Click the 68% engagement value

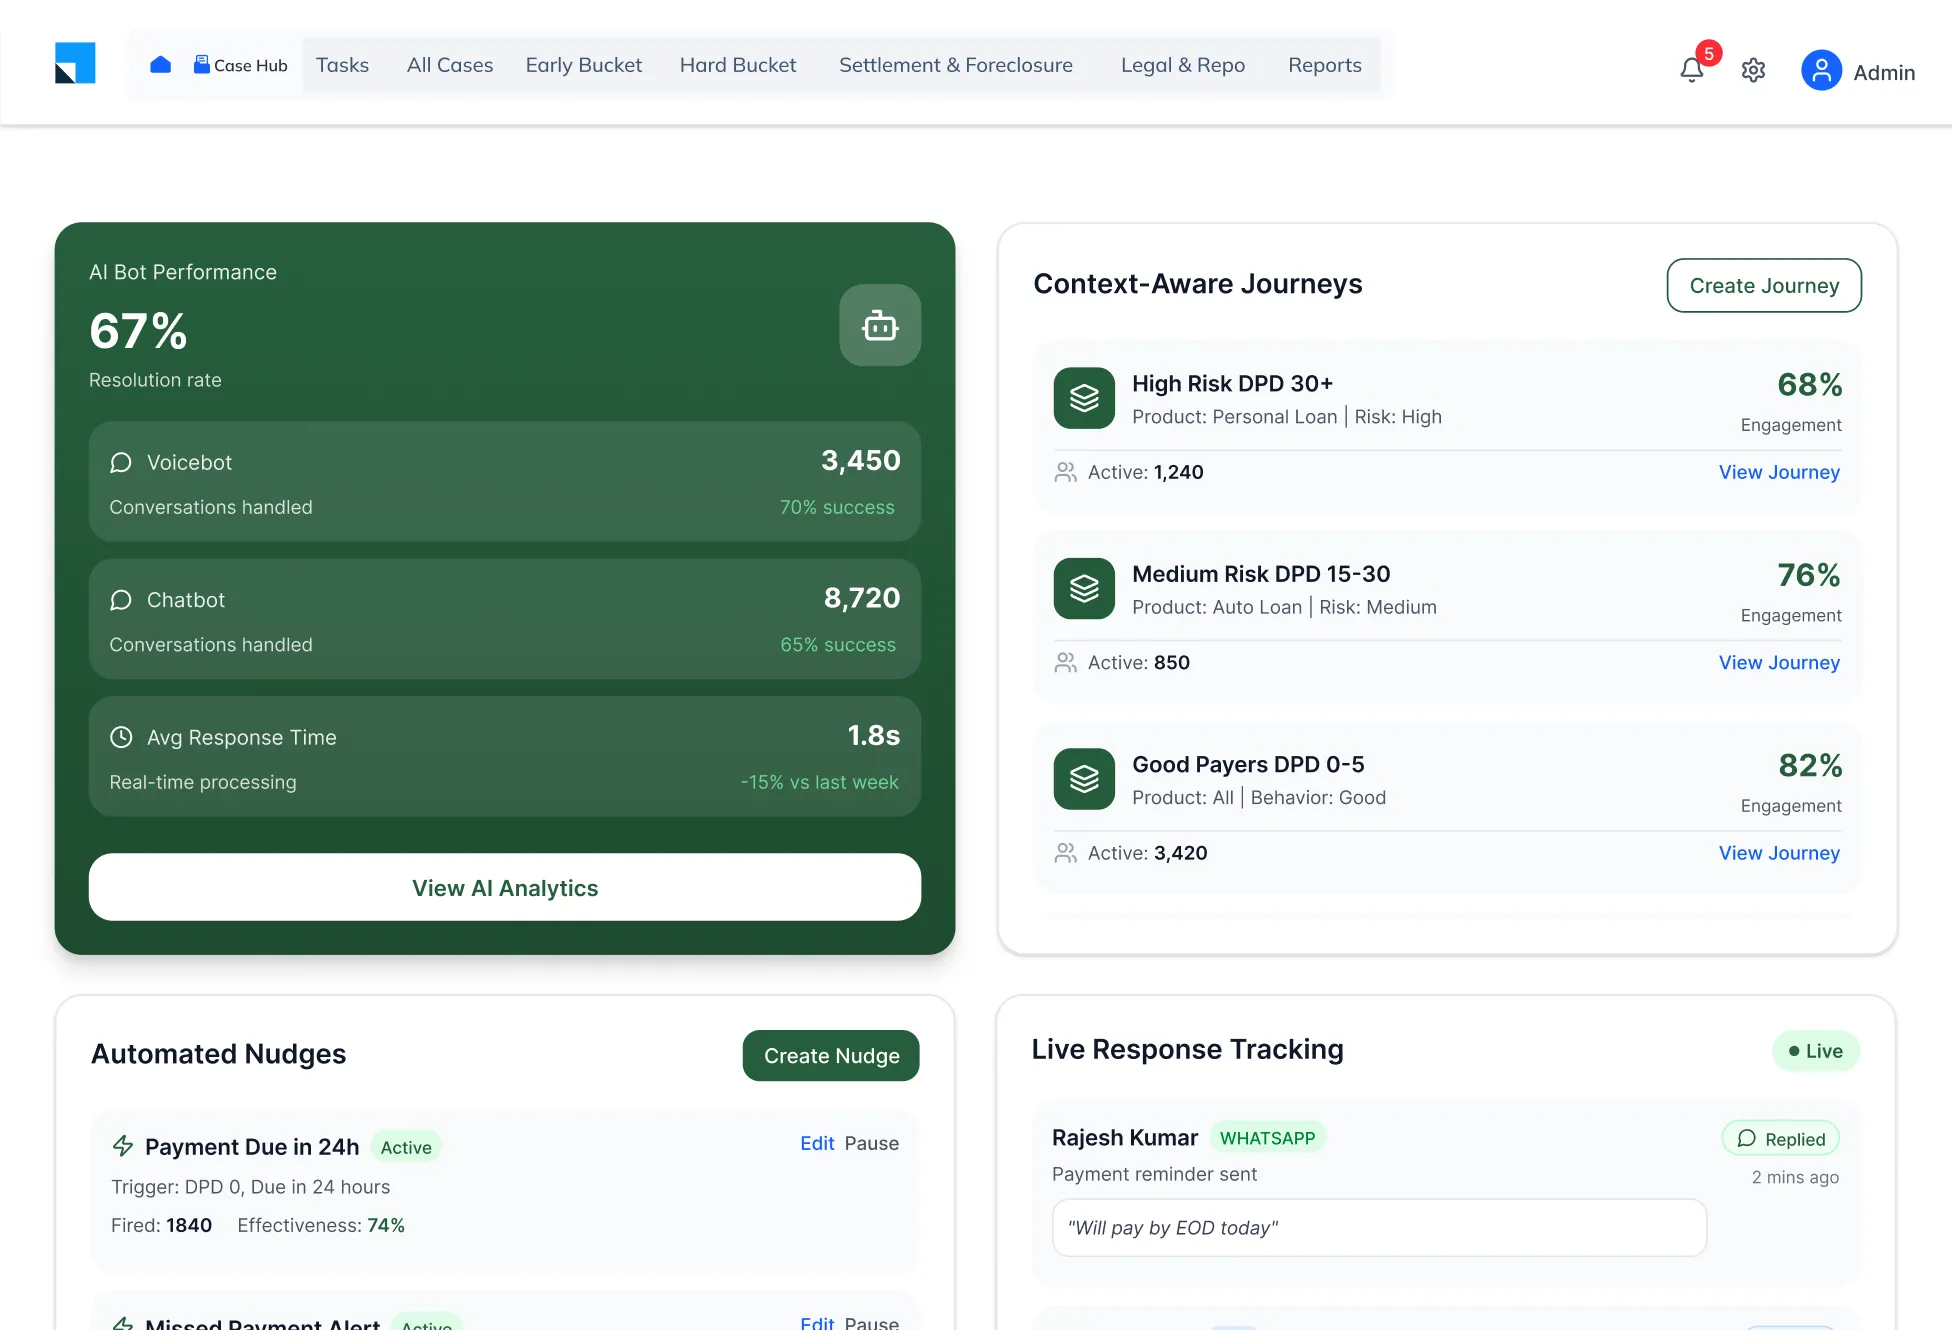[1810, 384]
